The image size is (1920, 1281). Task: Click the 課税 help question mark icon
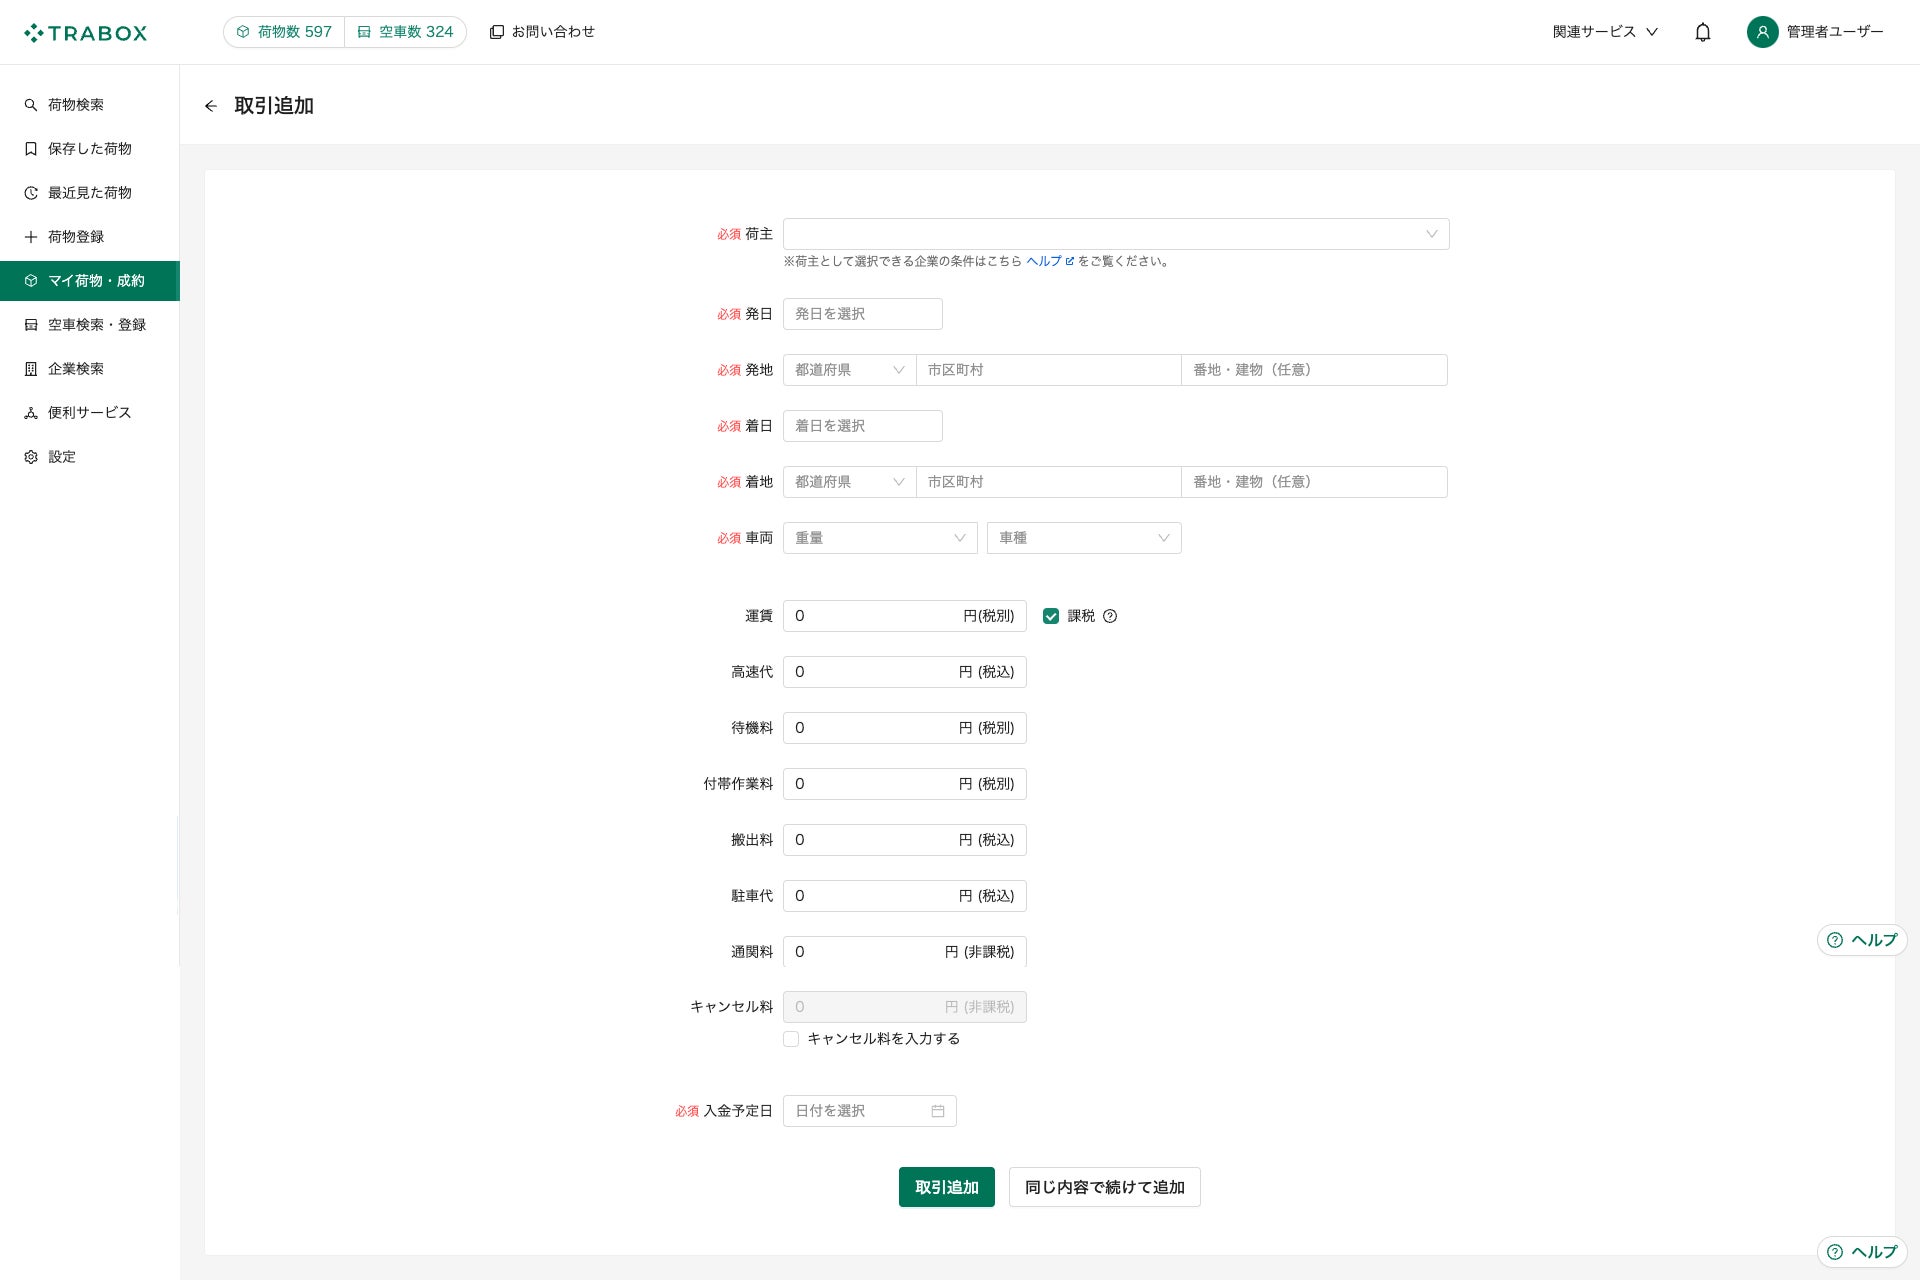(1110, 616)
